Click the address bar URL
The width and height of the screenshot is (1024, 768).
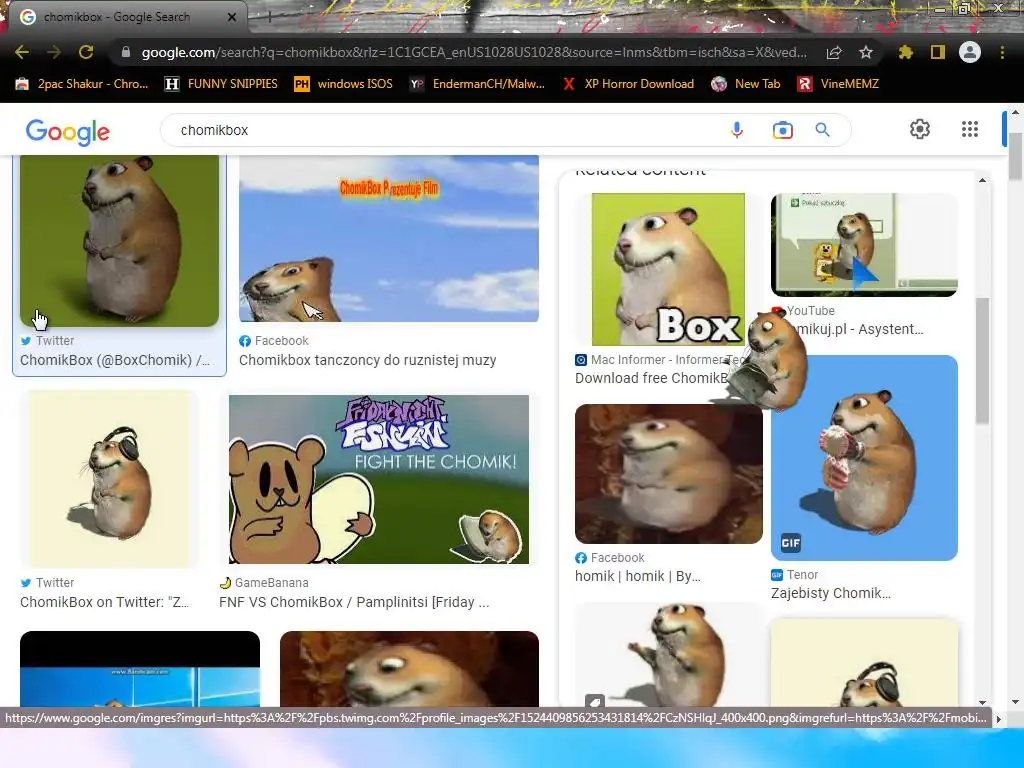tap(474, 52)
